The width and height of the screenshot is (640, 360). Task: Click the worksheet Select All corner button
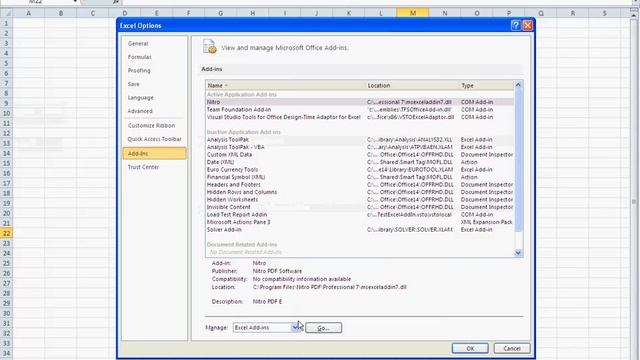pyautogui.click(x=7, y=13)
